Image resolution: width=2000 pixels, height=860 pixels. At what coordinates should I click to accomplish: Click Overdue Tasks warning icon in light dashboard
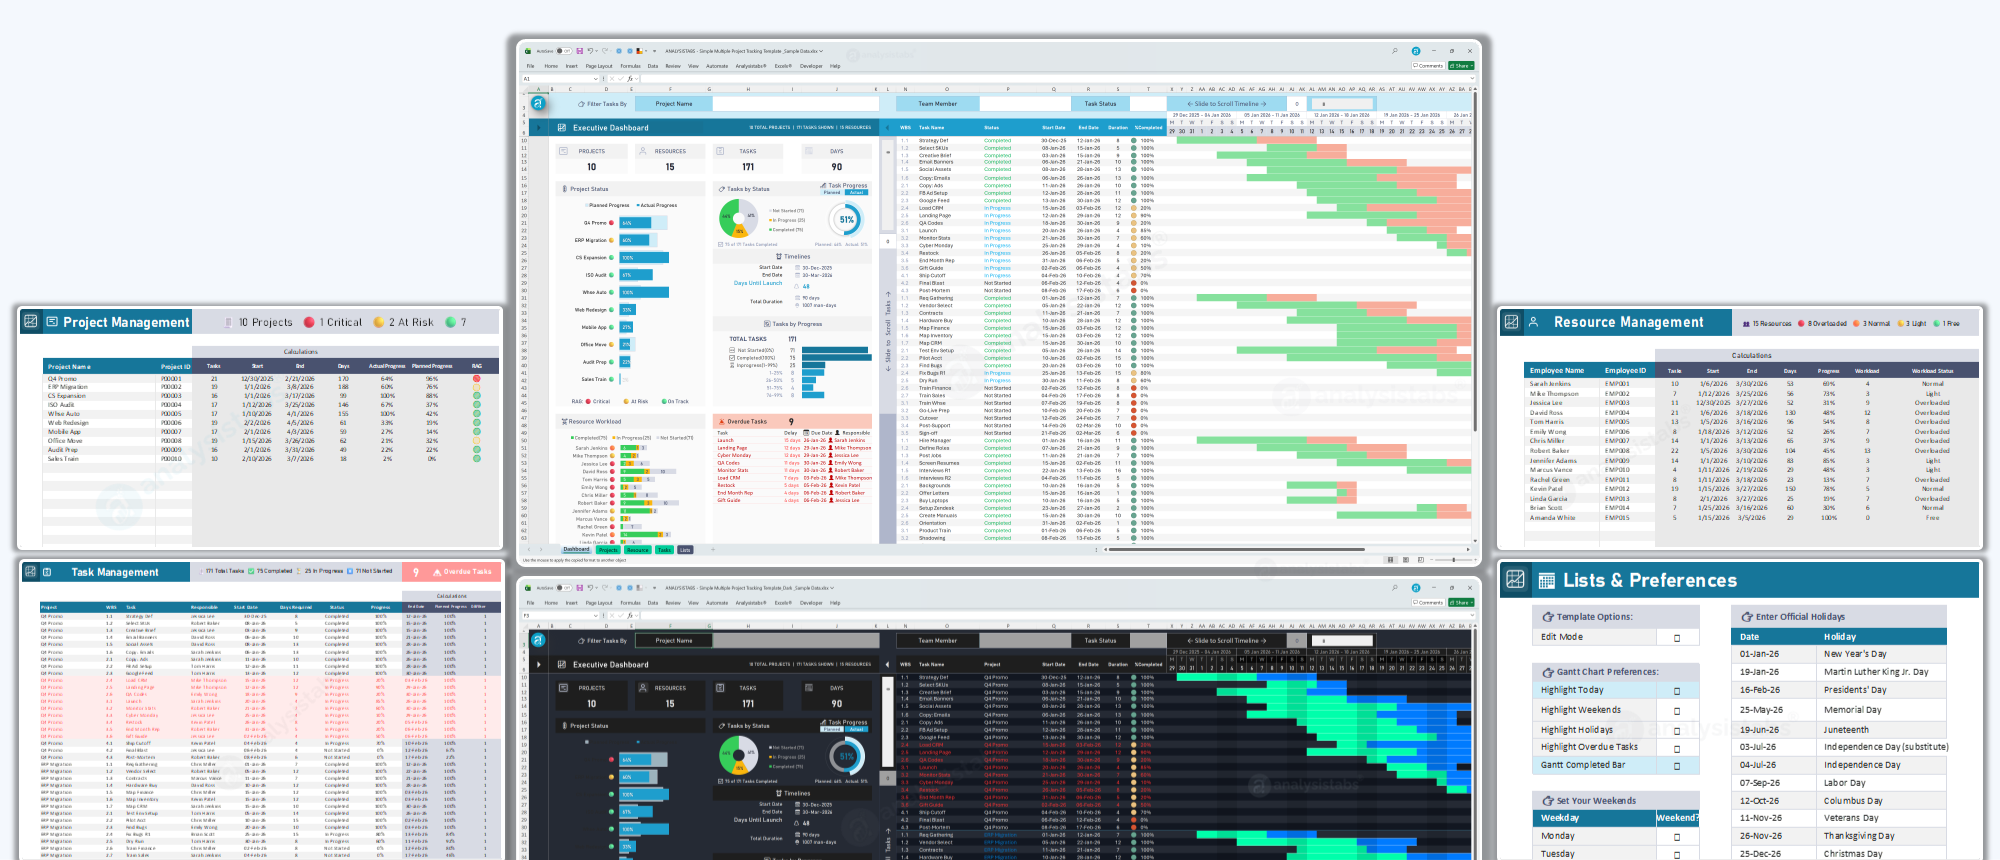(x=721, y=421)
